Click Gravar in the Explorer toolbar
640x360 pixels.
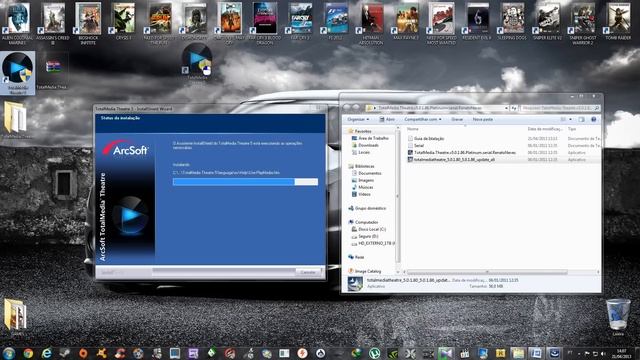[457, 119]
